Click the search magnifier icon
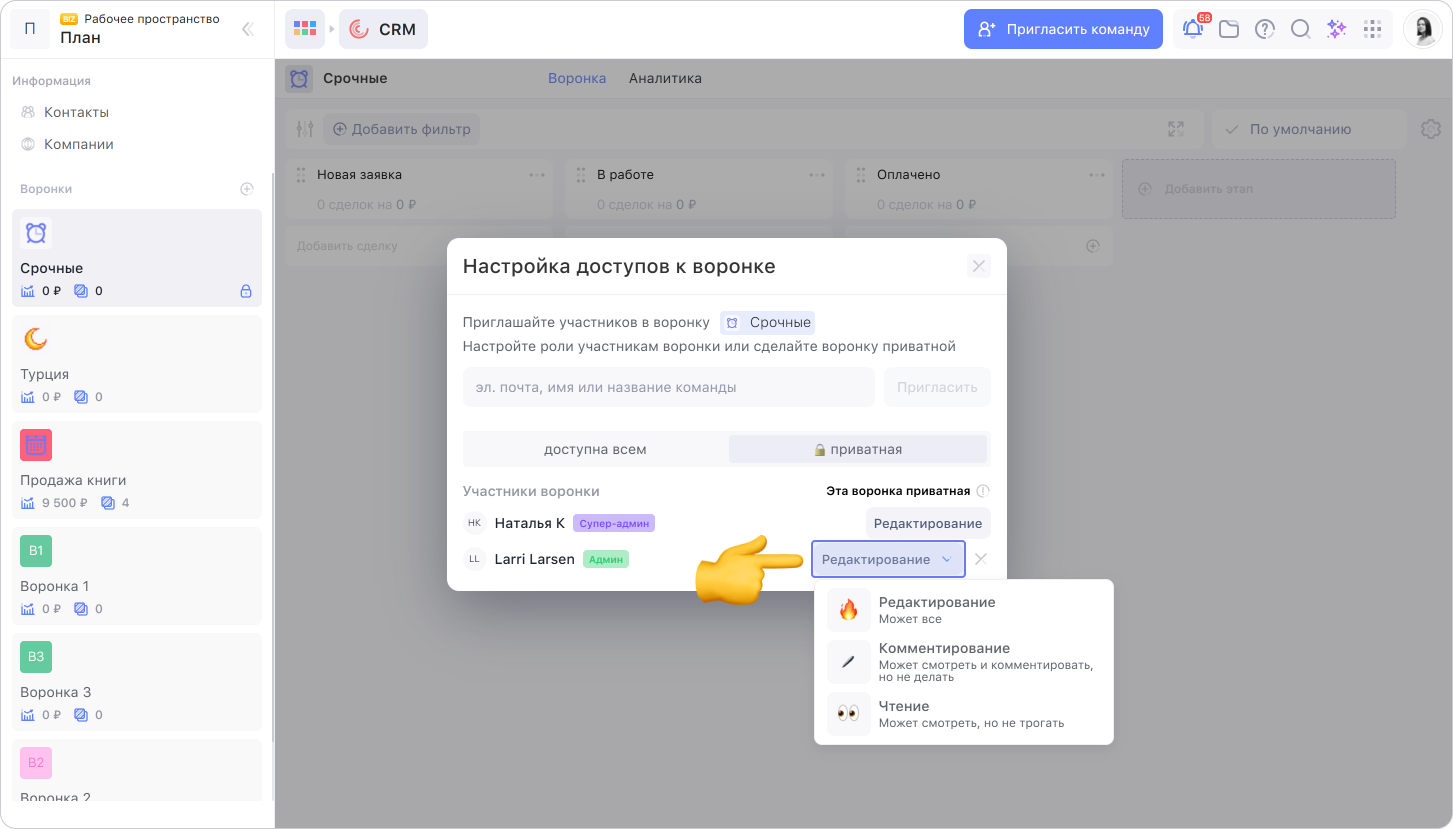Image resolution: width=1453 pixels, height=829 pixels. [1300, 29]
